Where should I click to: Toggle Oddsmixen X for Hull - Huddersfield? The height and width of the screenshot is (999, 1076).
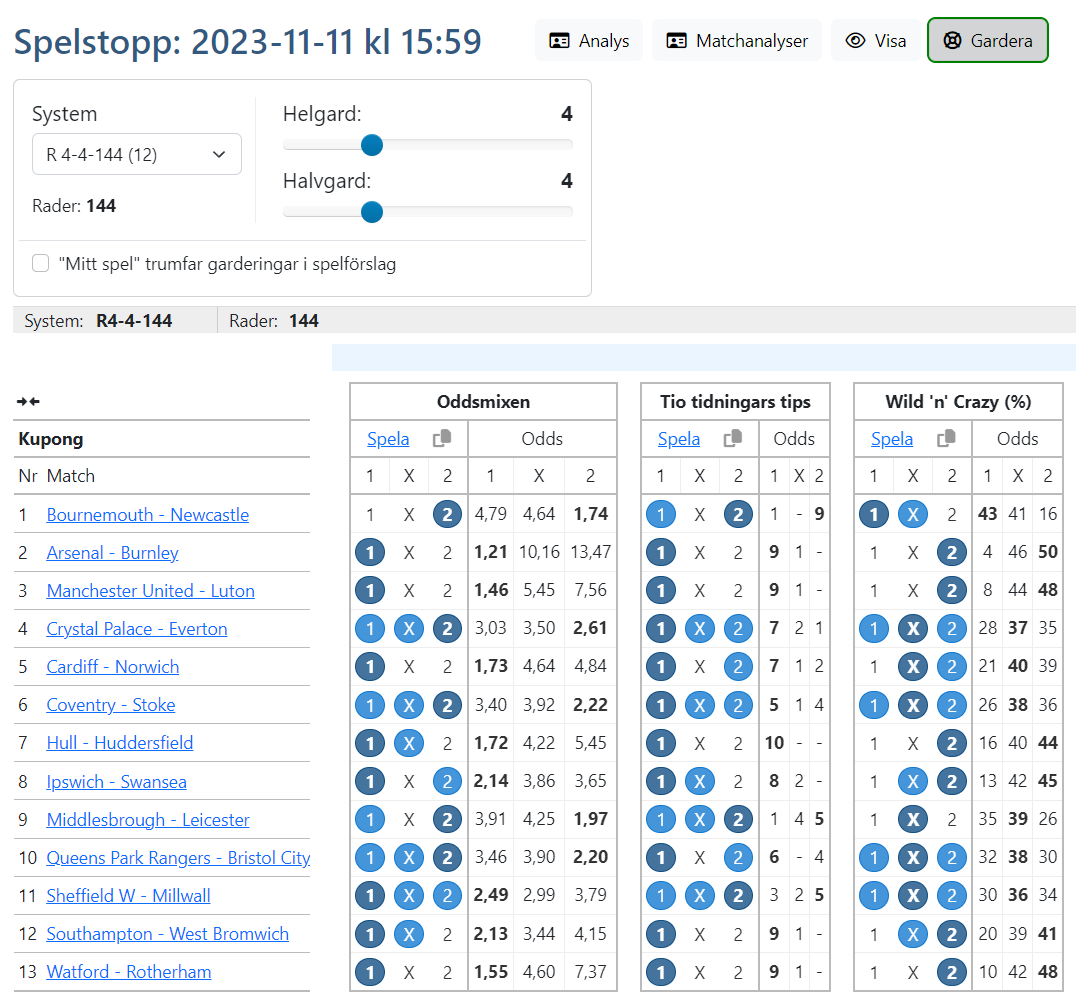409,743
